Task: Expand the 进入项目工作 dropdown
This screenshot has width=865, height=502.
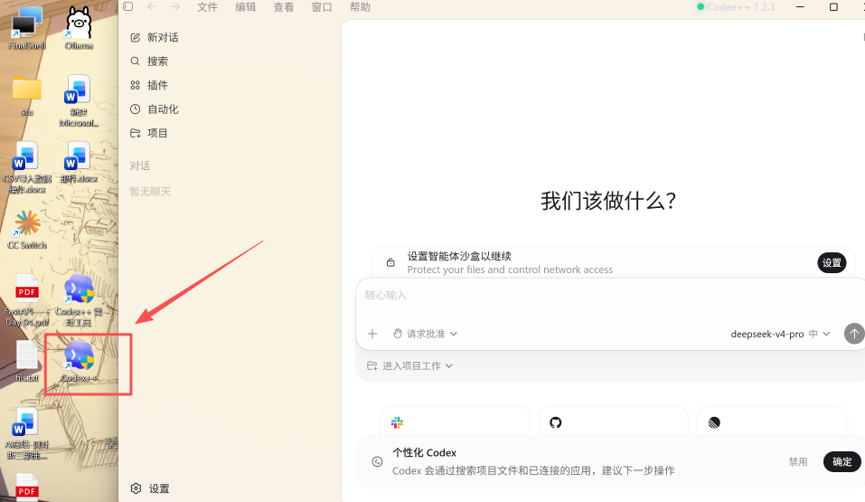Action: pyautogui.click(x=409, y=366)
